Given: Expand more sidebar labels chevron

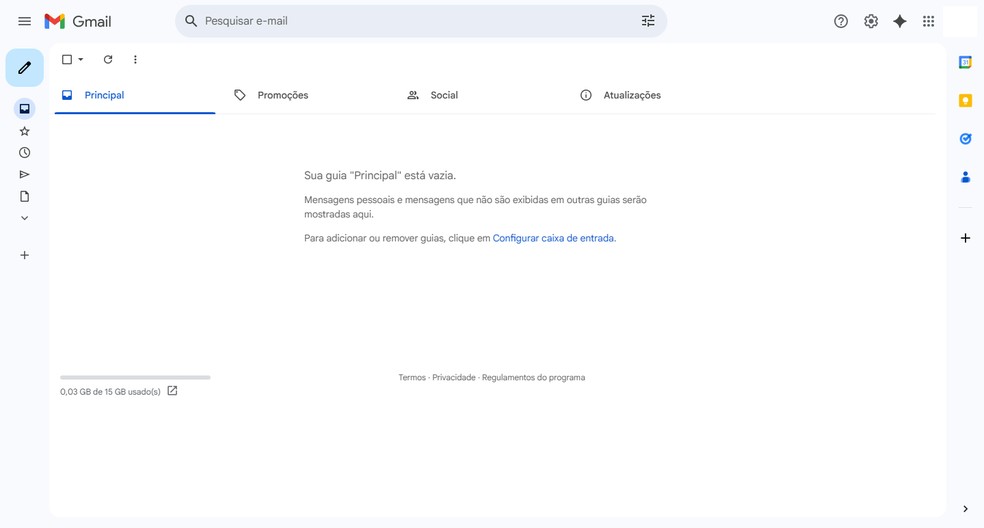Looking at the screenshot, I should coord(24,218).
